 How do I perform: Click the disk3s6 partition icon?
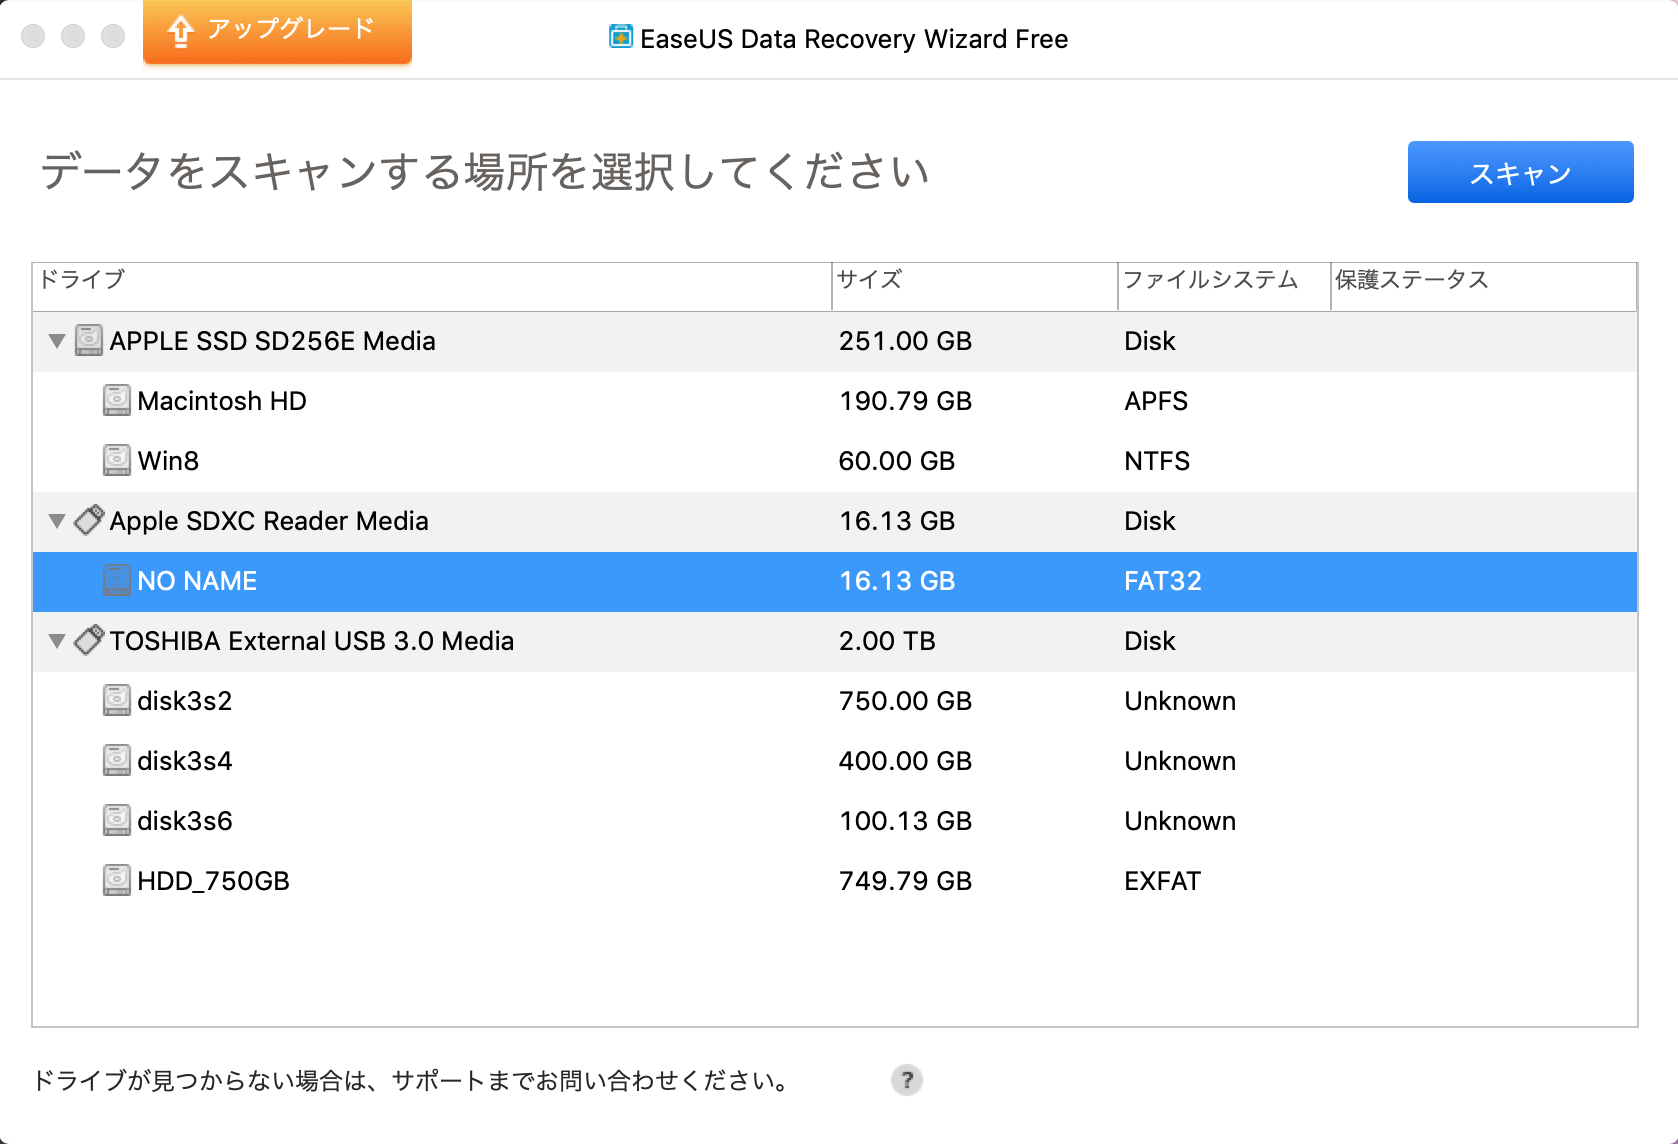coord(117,820)
